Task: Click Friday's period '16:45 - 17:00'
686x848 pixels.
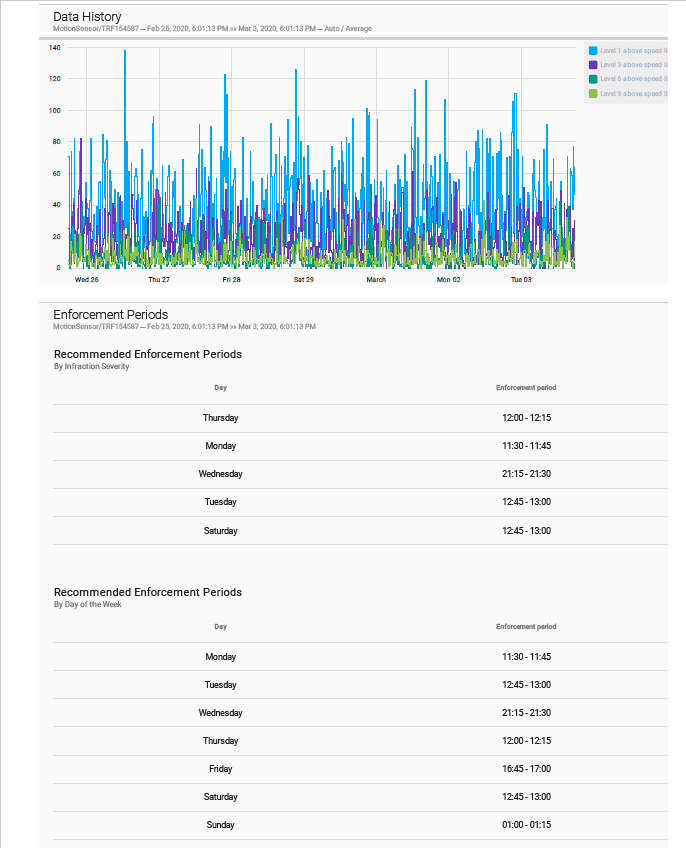Action: coord(526,769)
